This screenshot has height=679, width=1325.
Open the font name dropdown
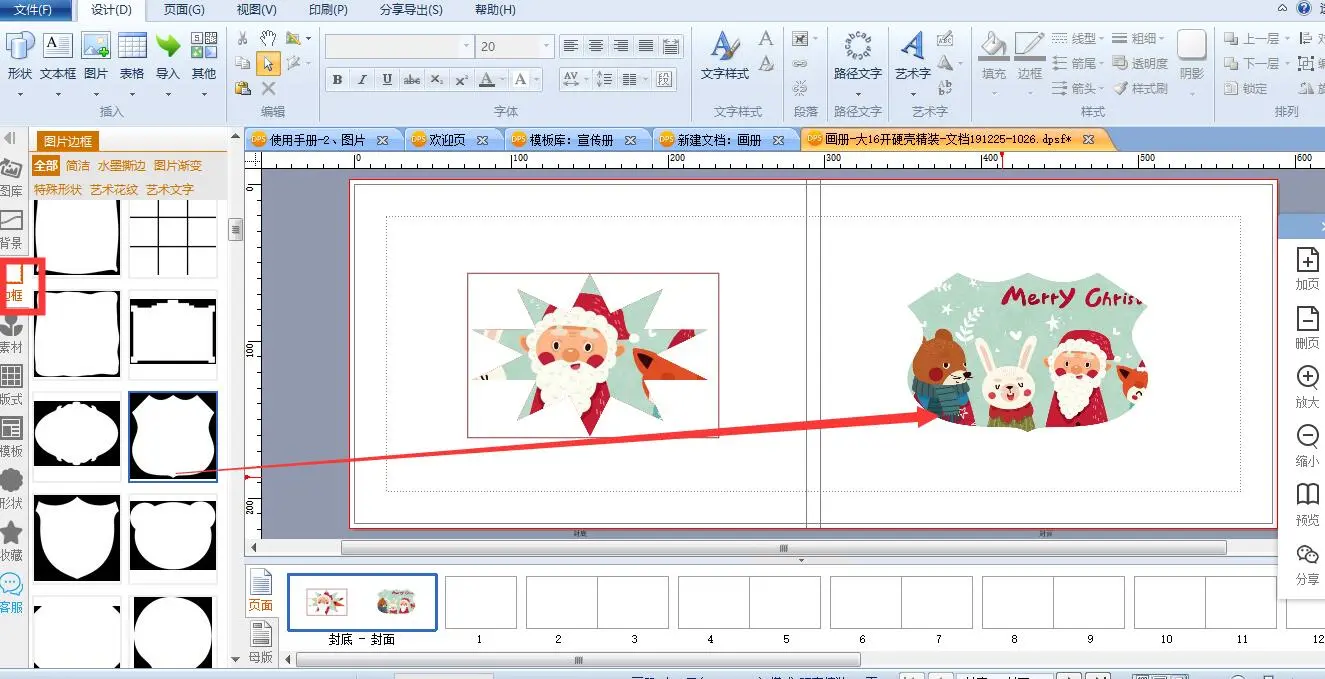pyautogui.click(x=466, y=46)
